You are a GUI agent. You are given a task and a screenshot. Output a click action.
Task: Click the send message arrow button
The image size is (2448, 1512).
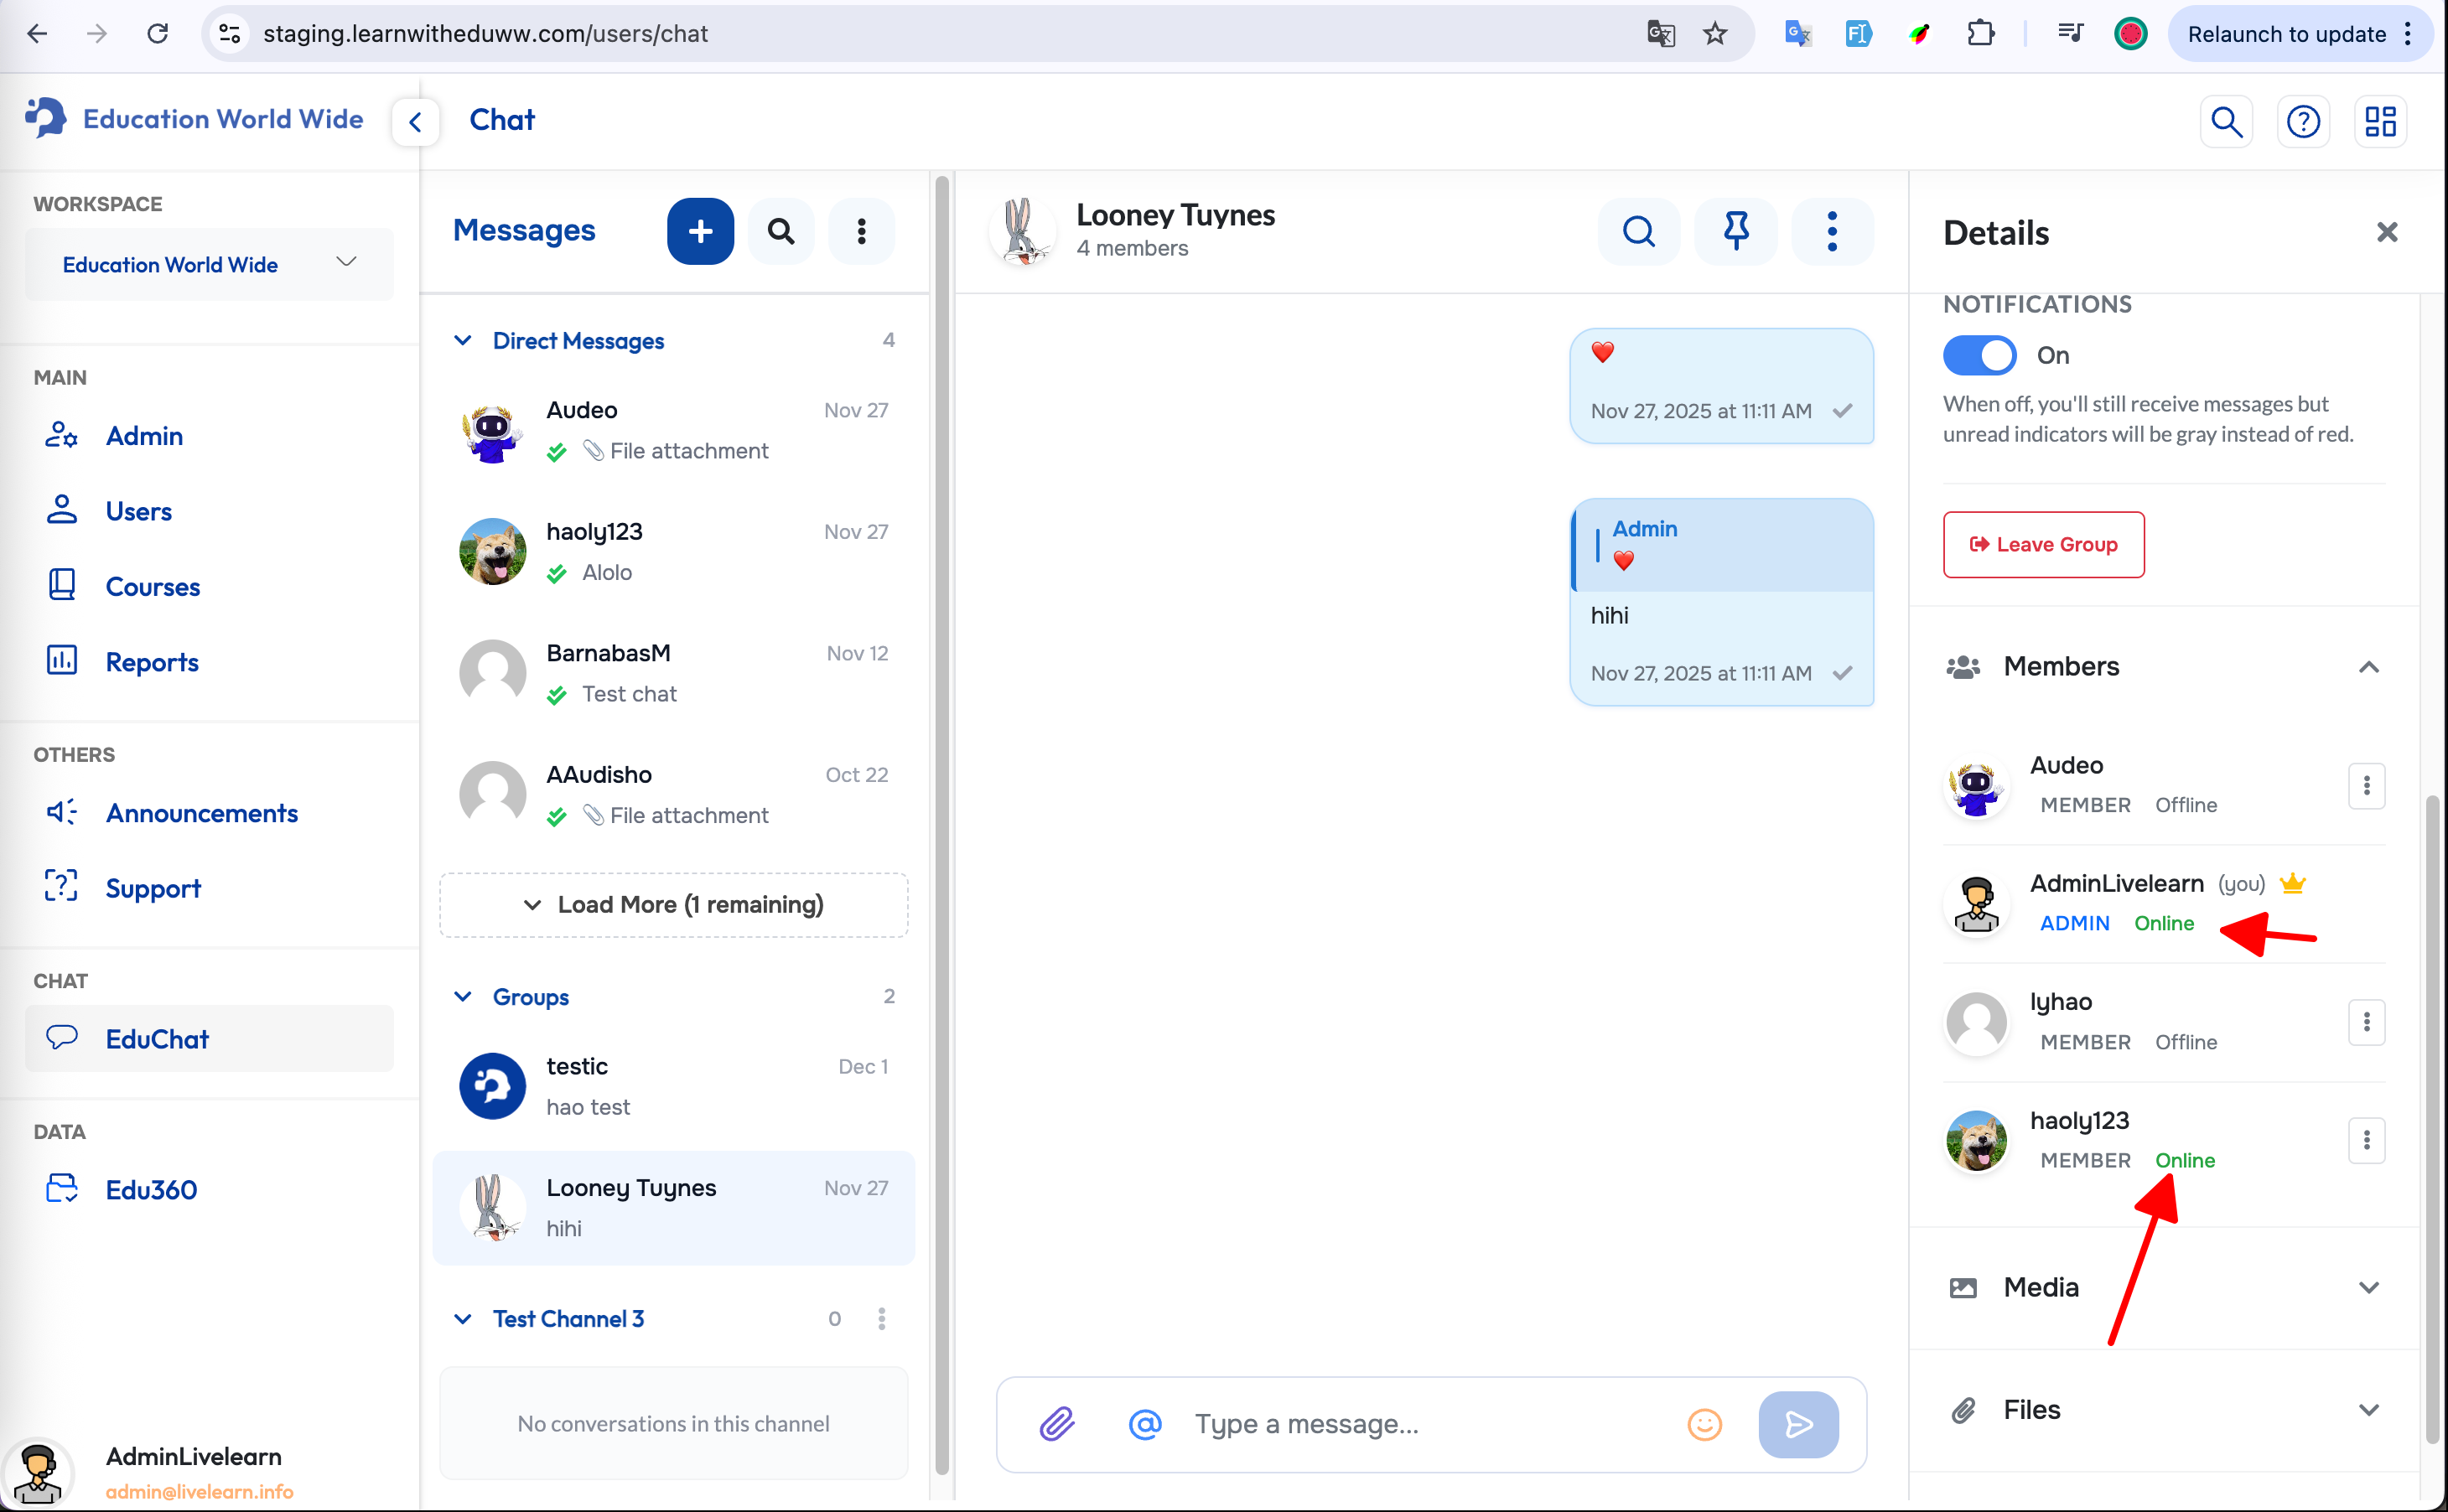[x=1798, y=1423]
